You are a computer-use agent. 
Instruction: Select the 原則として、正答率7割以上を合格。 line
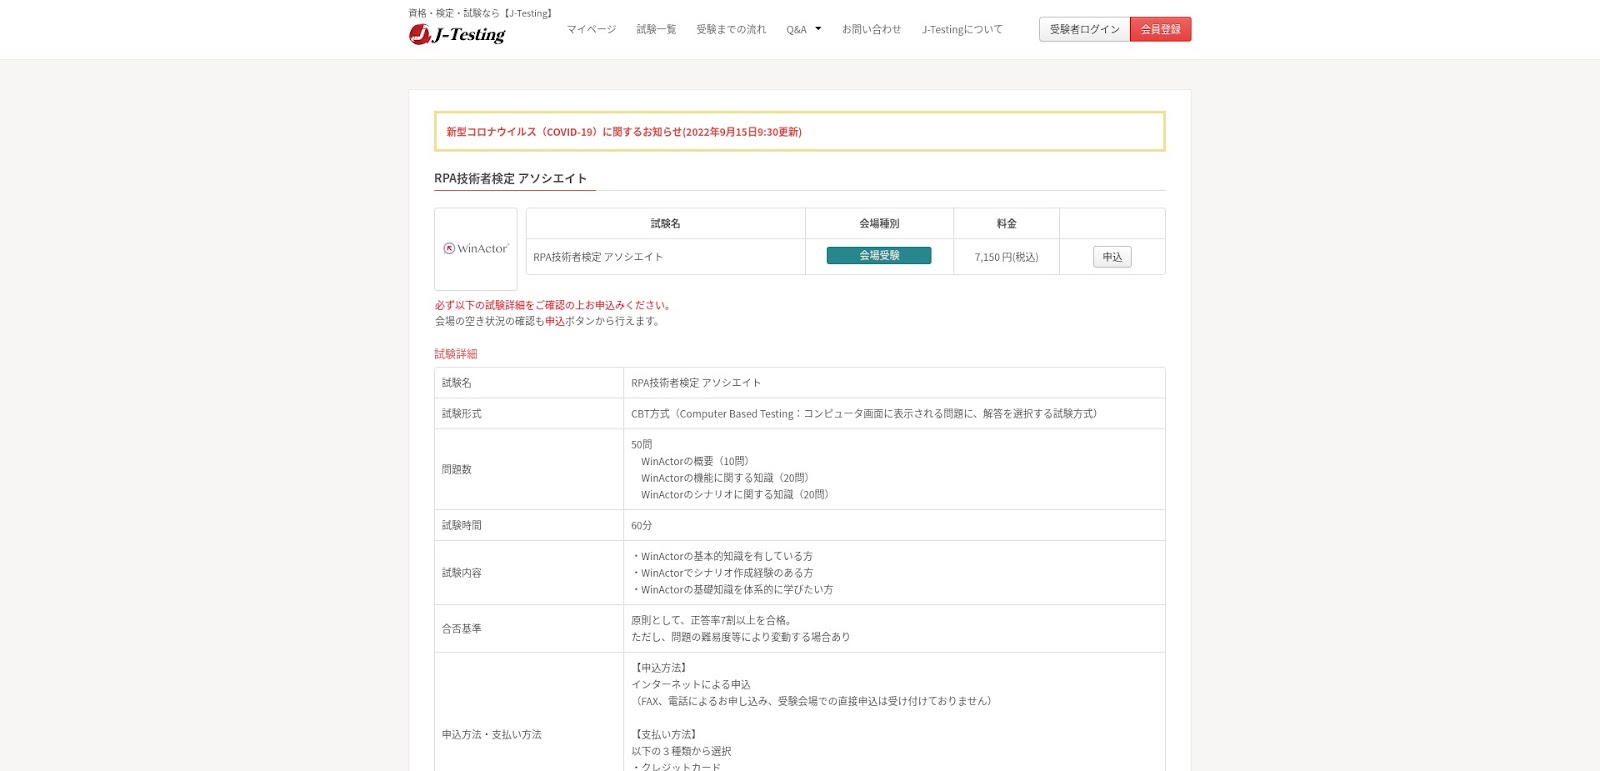click(714, 621)
